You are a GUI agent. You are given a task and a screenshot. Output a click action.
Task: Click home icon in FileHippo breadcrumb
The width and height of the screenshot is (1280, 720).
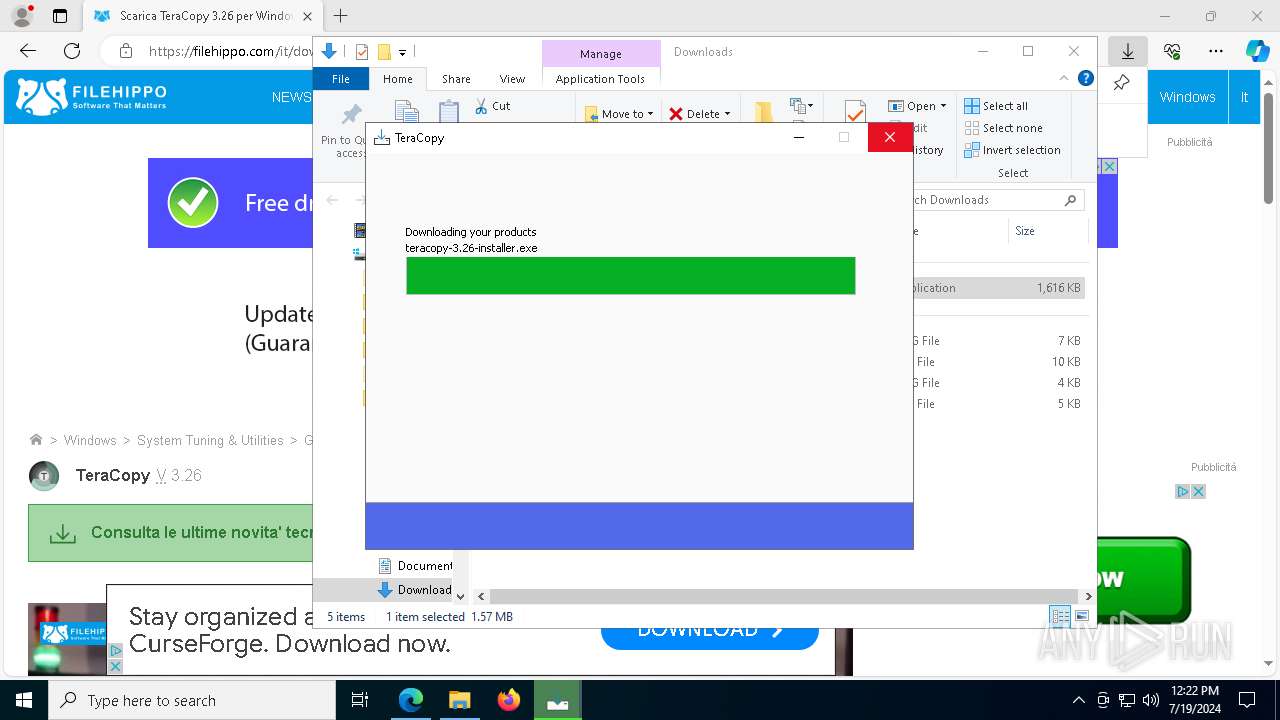tap(36, 440)
